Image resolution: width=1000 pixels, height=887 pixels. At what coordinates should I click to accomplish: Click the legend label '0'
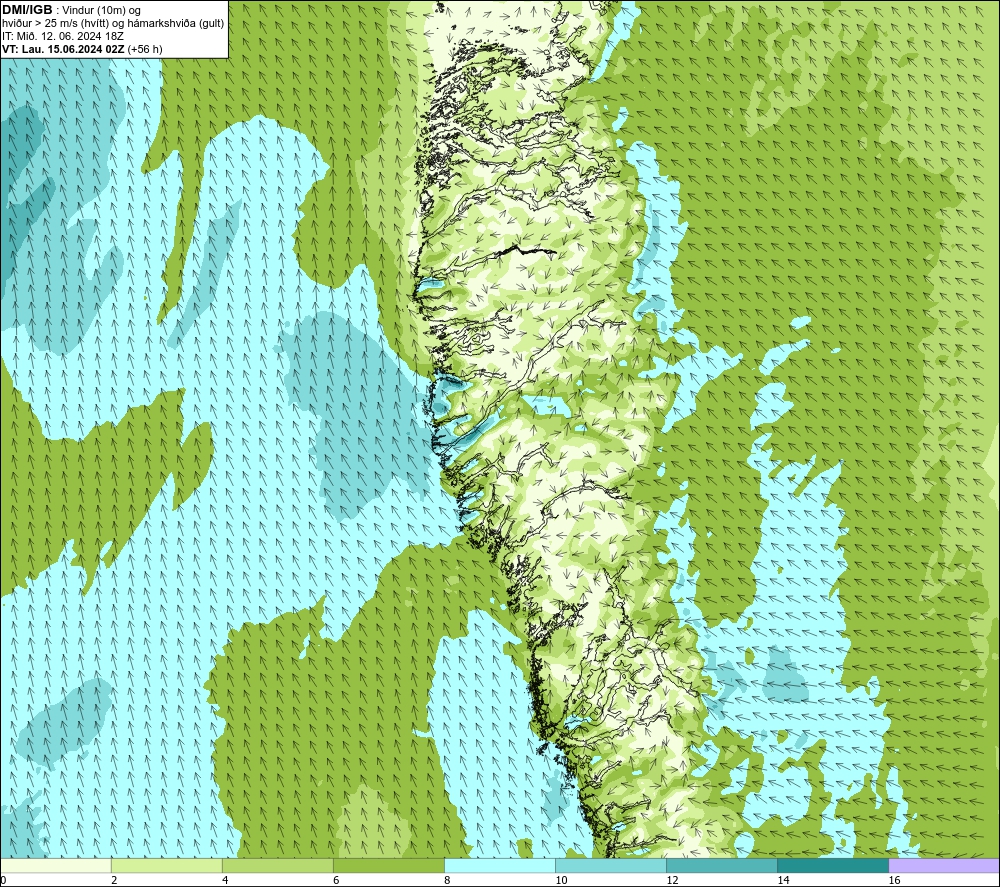(x=4, y=880)
